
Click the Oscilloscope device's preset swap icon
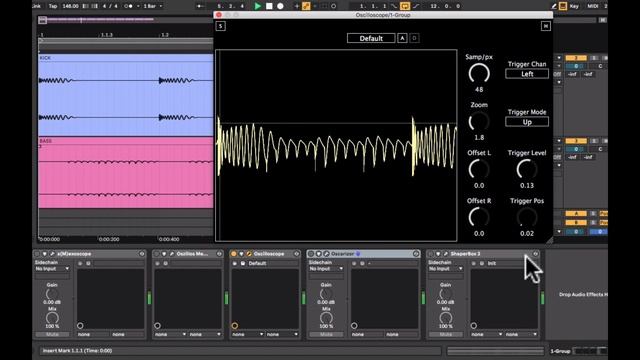click(235, 263)
